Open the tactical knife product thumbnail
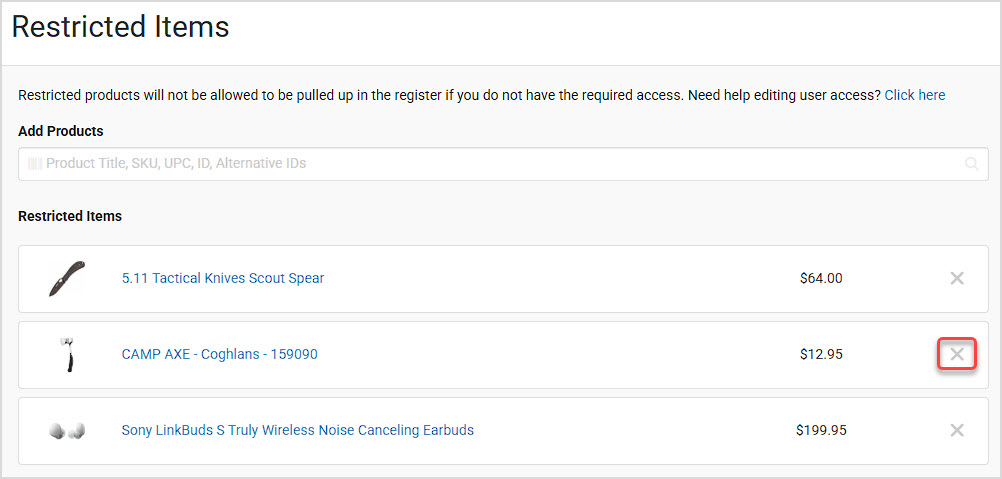Image resolution: width=1002 pixels, height=479 pixels. tap(66, 278)
